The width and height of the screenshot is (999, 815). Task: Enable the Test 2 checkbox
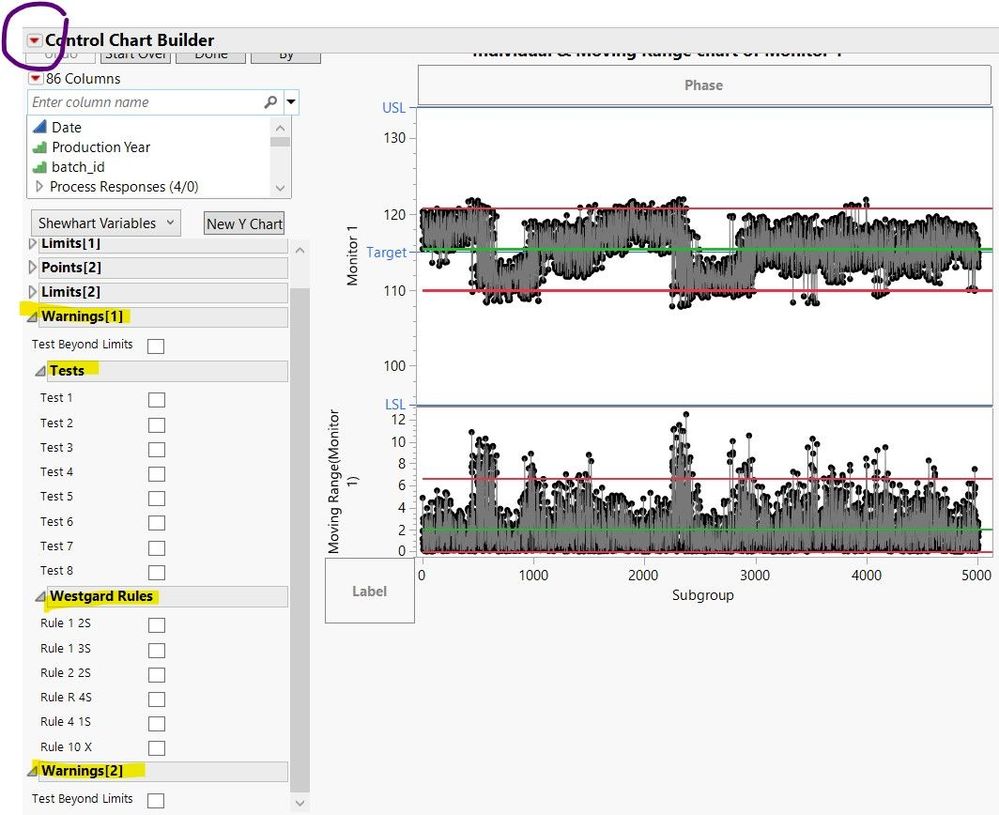point(157,425)
